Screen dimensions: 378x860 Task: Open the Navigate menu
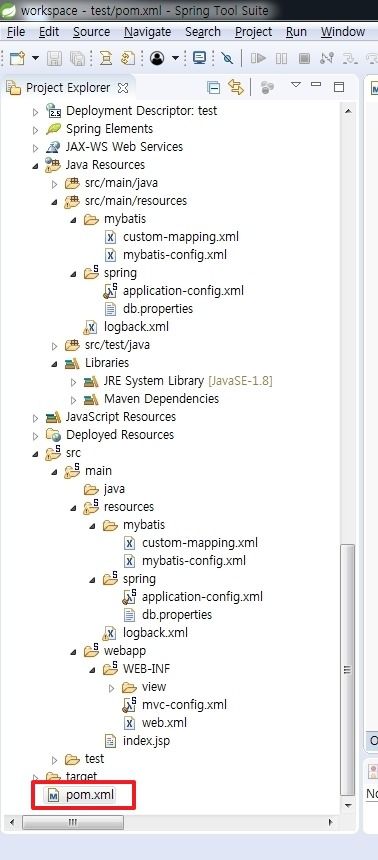tap(148, 32)
